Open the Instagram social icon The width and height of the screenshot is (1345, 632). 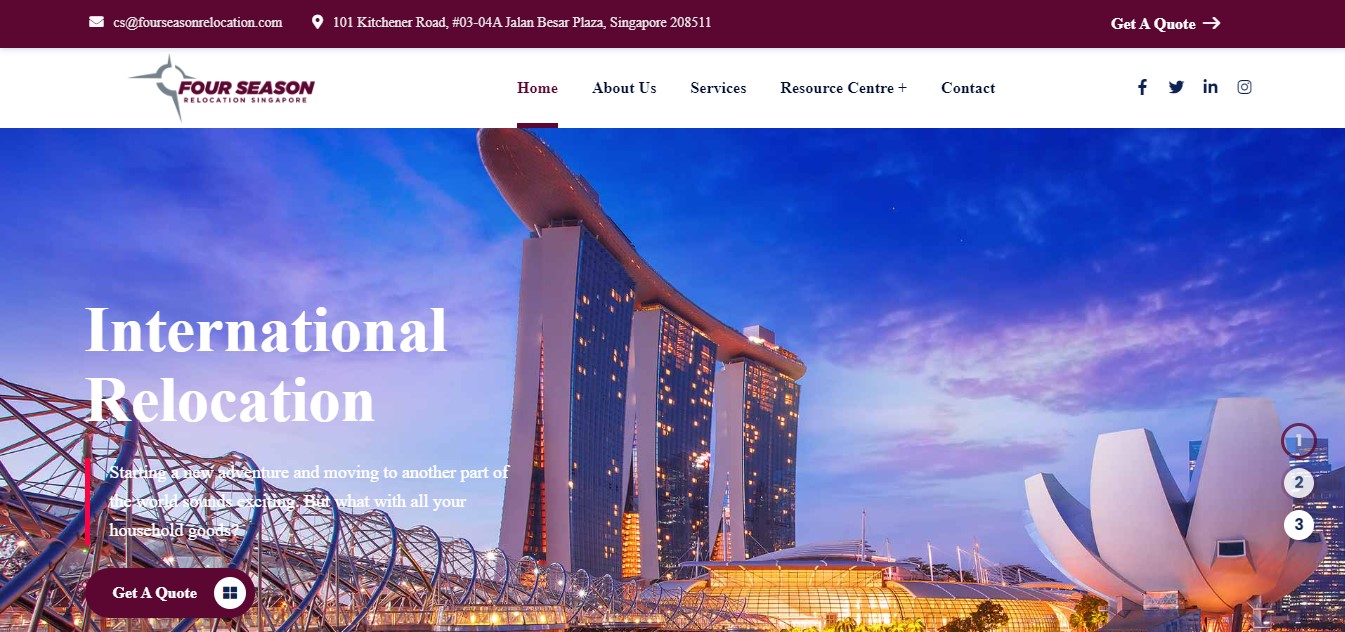point(1244,87)
